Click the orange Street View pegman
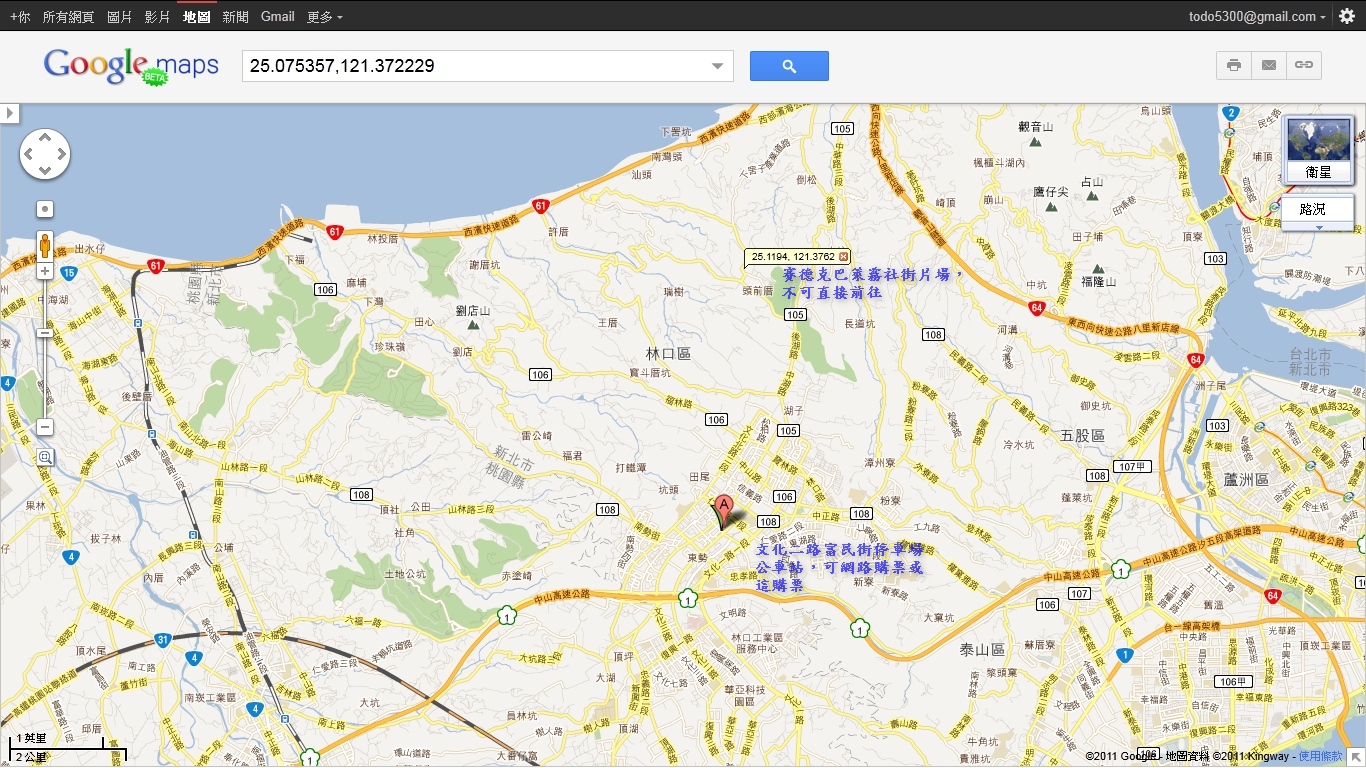This screenshot has height=768, width=1366. point(45,246)
